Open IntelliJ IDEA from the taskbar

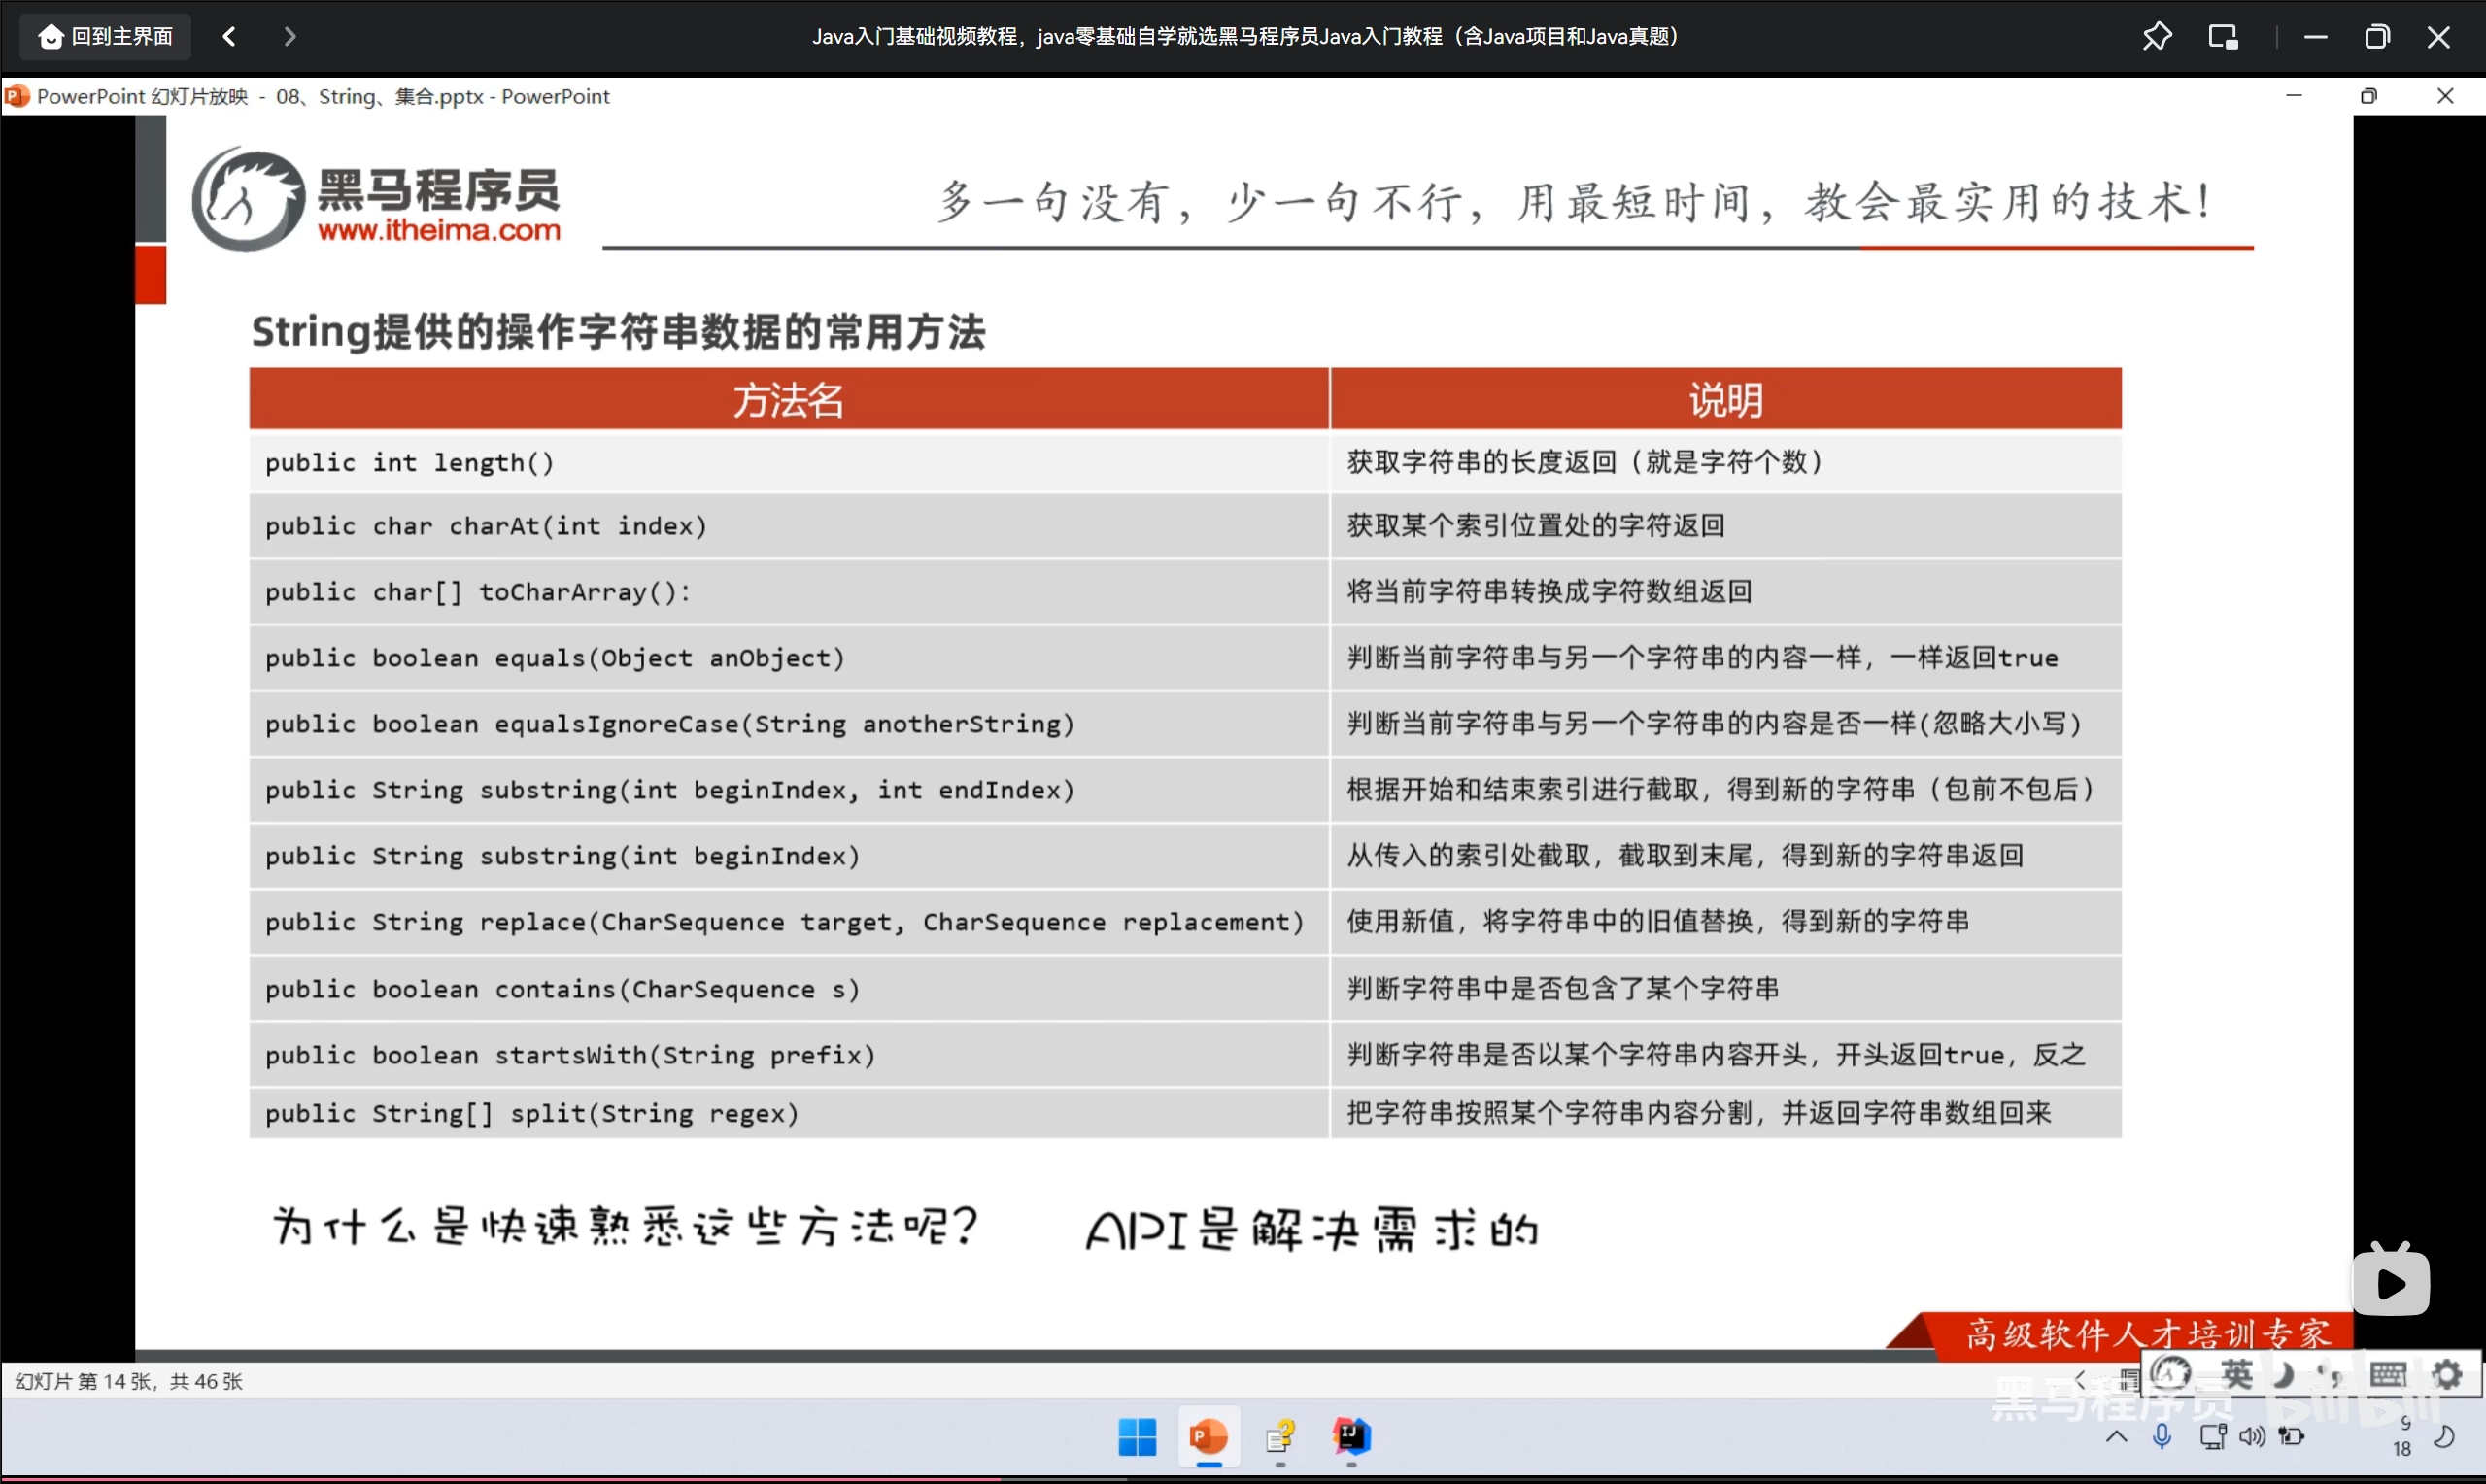pos(1351,1438)
